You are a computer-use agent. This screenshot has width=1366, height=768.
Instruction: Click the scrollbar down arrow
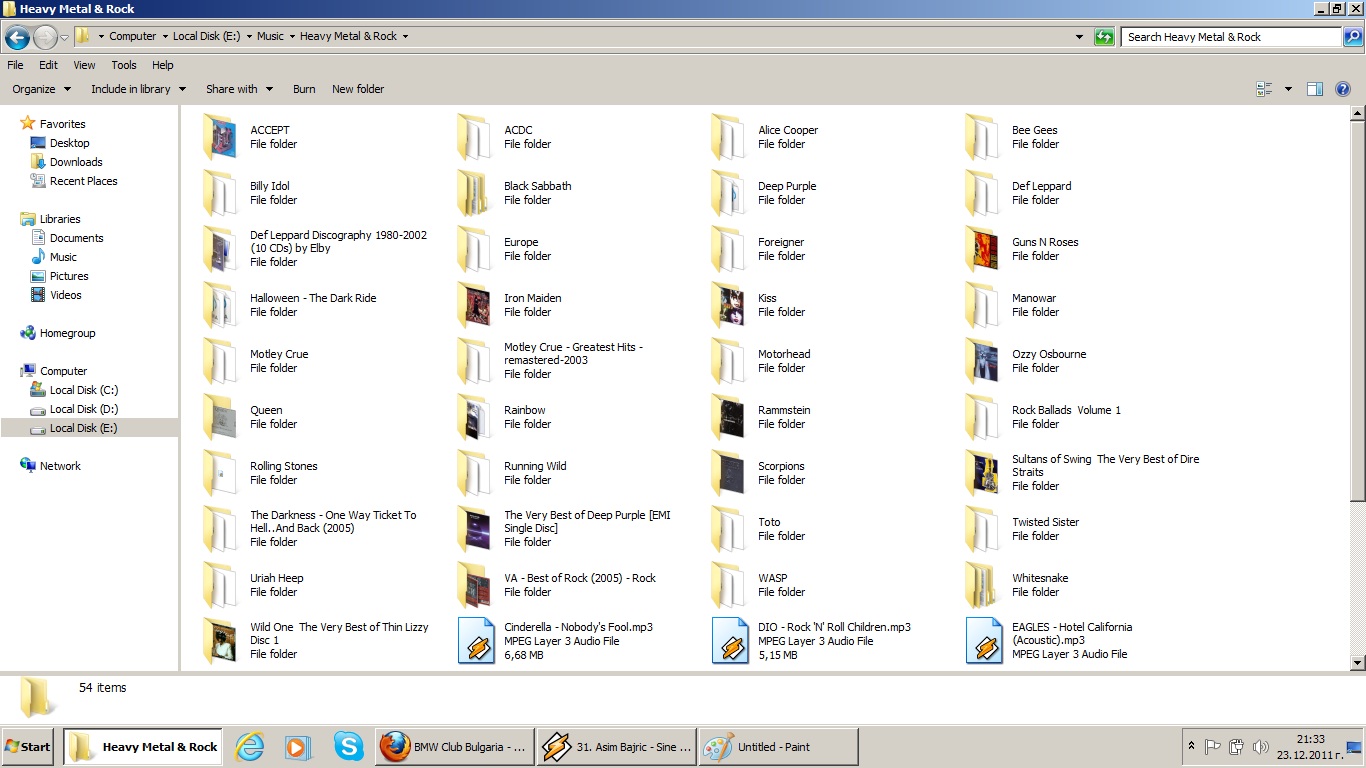[1357, 662]
